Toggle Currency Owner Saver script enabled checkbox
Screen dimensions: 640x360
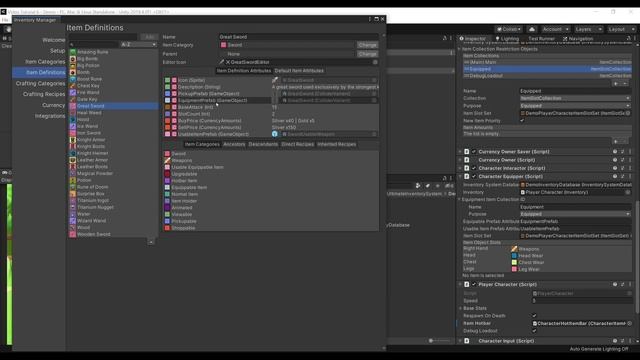pos(474,152)
